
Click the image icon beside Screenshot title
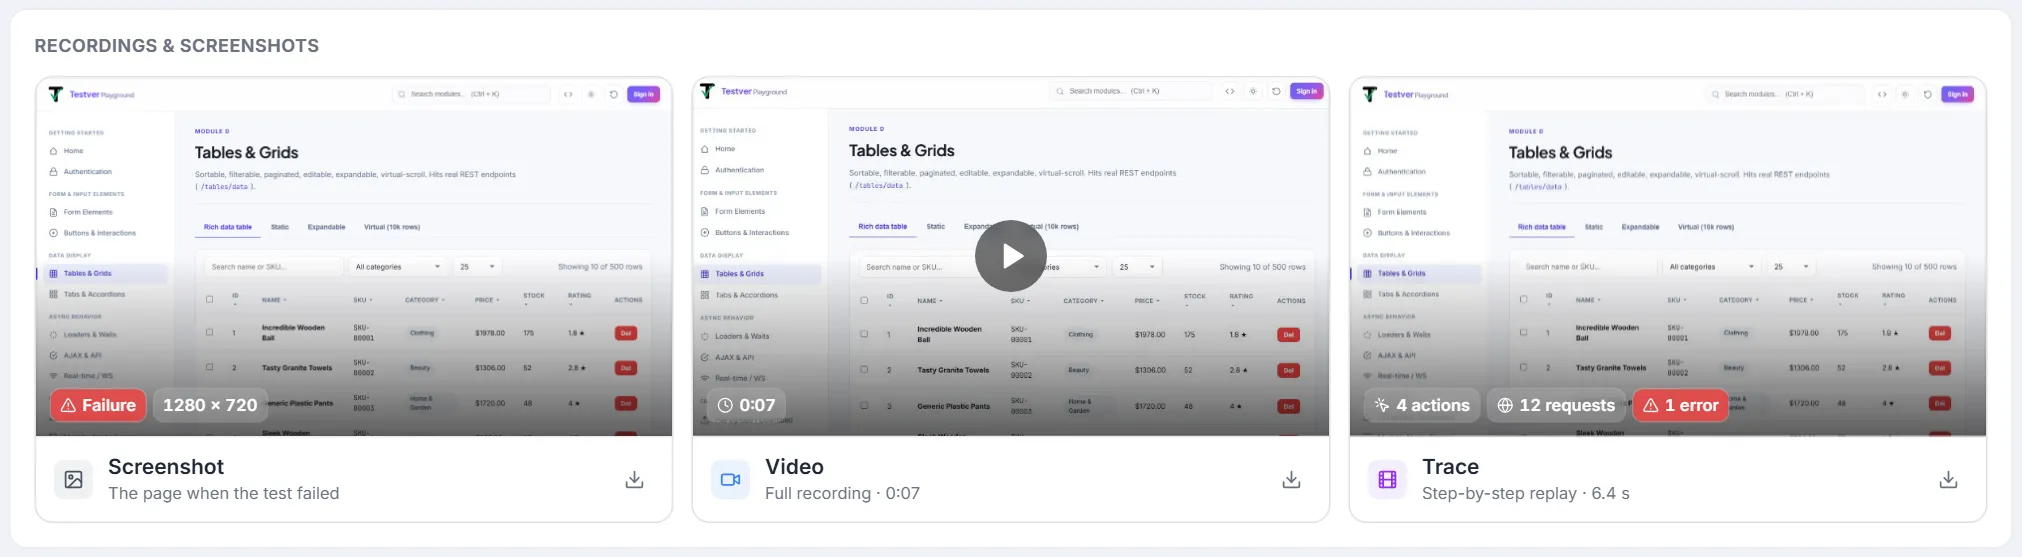(74, 480)
